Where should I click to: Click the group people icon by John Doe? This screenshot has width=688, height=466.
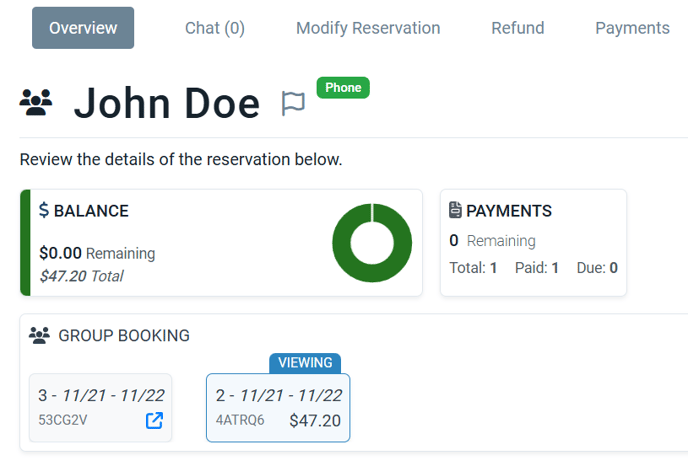(x=36, y=103)
